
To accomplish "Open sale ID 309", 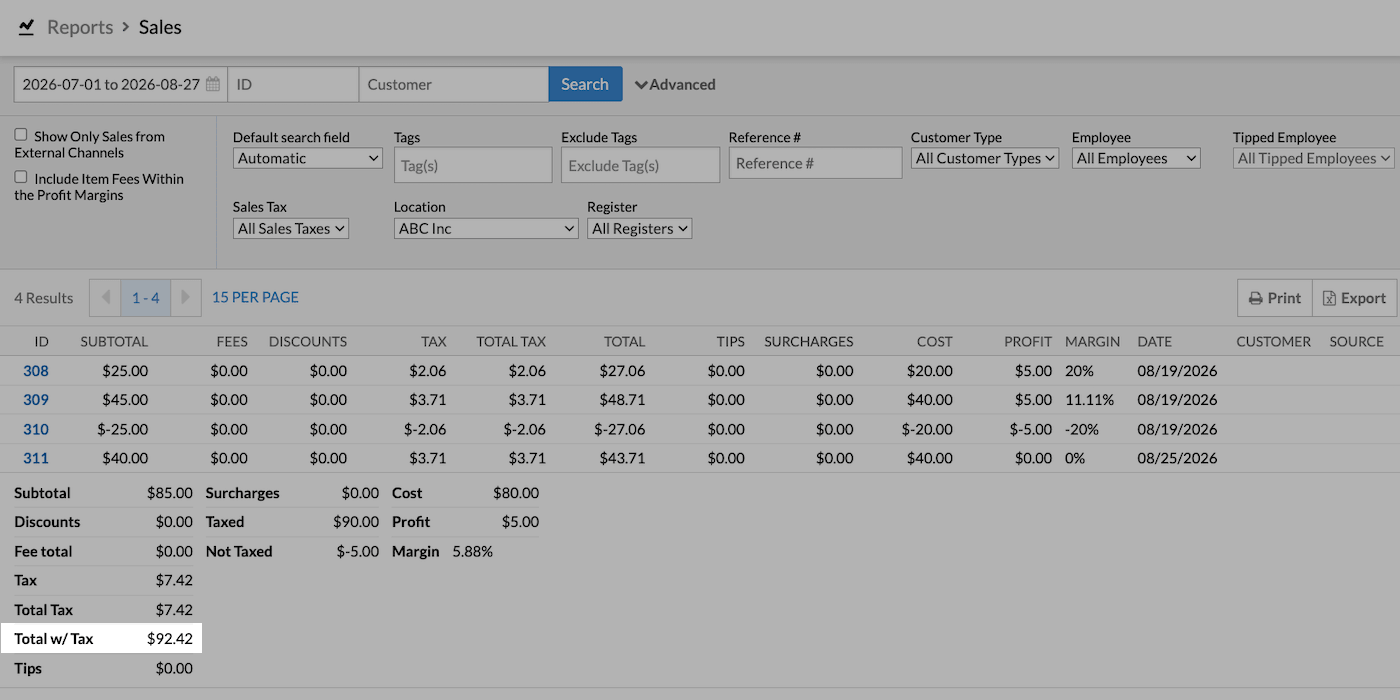I will tap(36, 400).
